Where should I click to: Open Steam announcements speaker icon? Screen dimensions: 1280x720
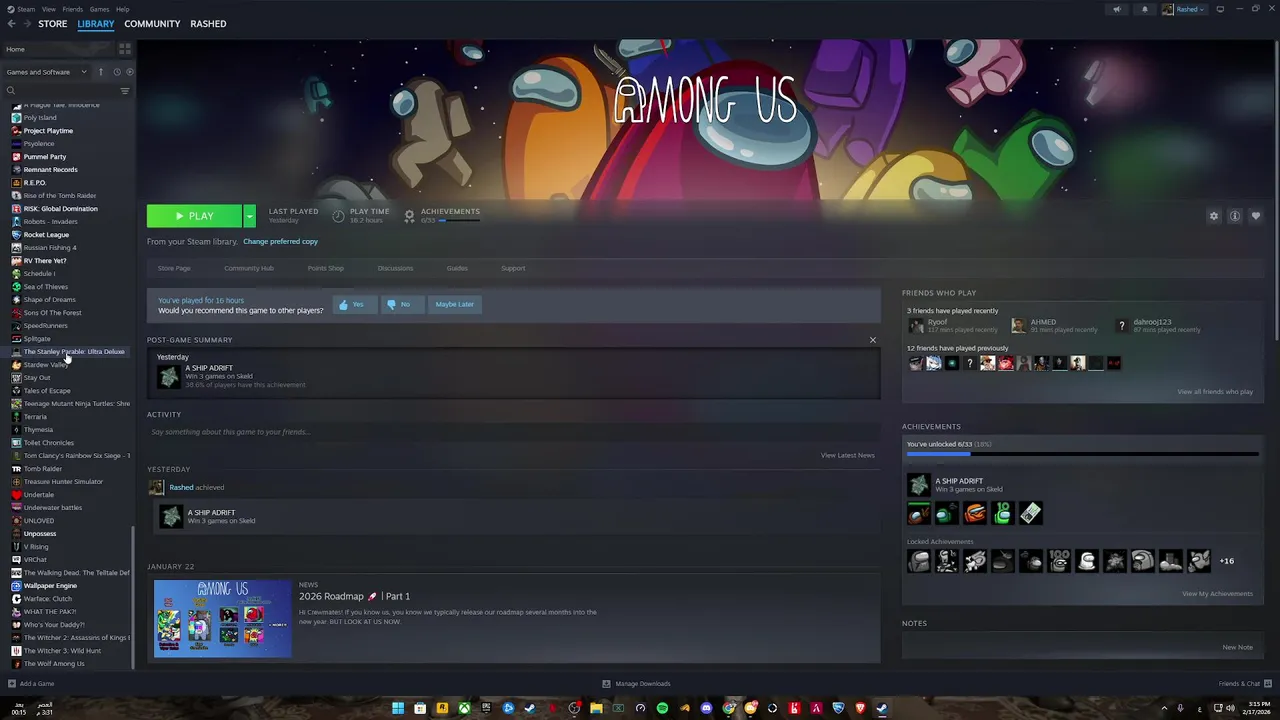pyautogui.click(x=1117, y=9)
